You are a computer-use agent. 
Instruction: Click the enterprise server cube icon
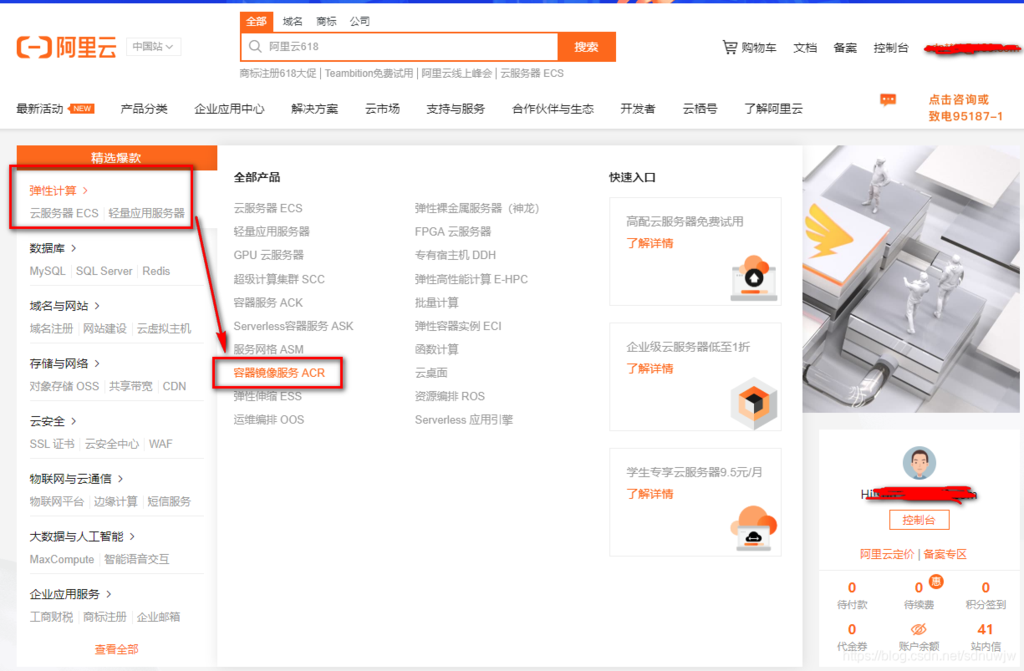754,403
